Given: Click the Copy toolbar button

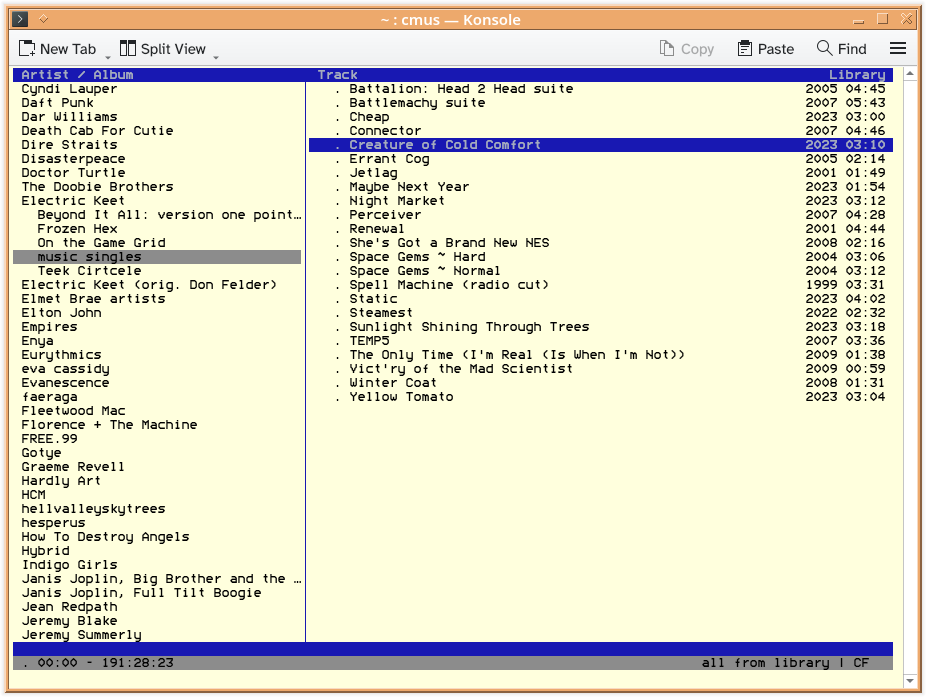Looking at the screenshot, I should pyautogui.click(x=687, y=49).
